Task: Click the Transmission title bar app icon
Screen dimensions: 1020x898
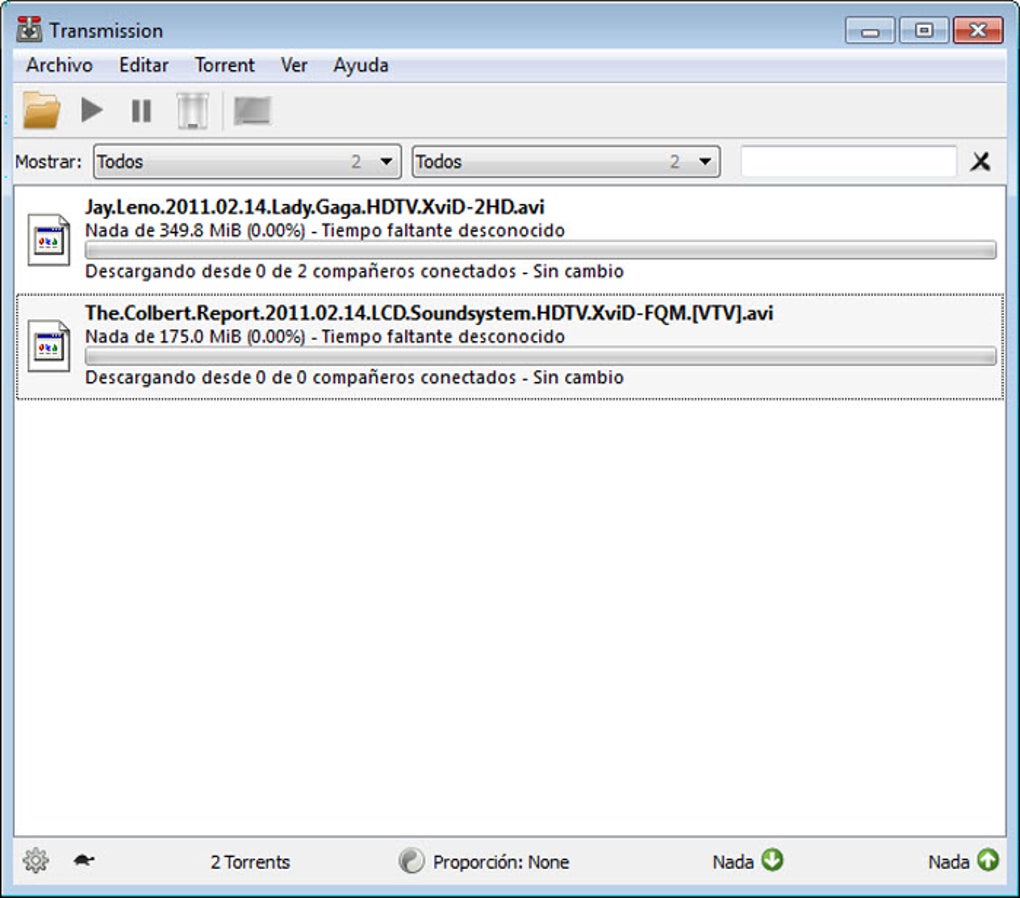Action: (x=29, y=29)
